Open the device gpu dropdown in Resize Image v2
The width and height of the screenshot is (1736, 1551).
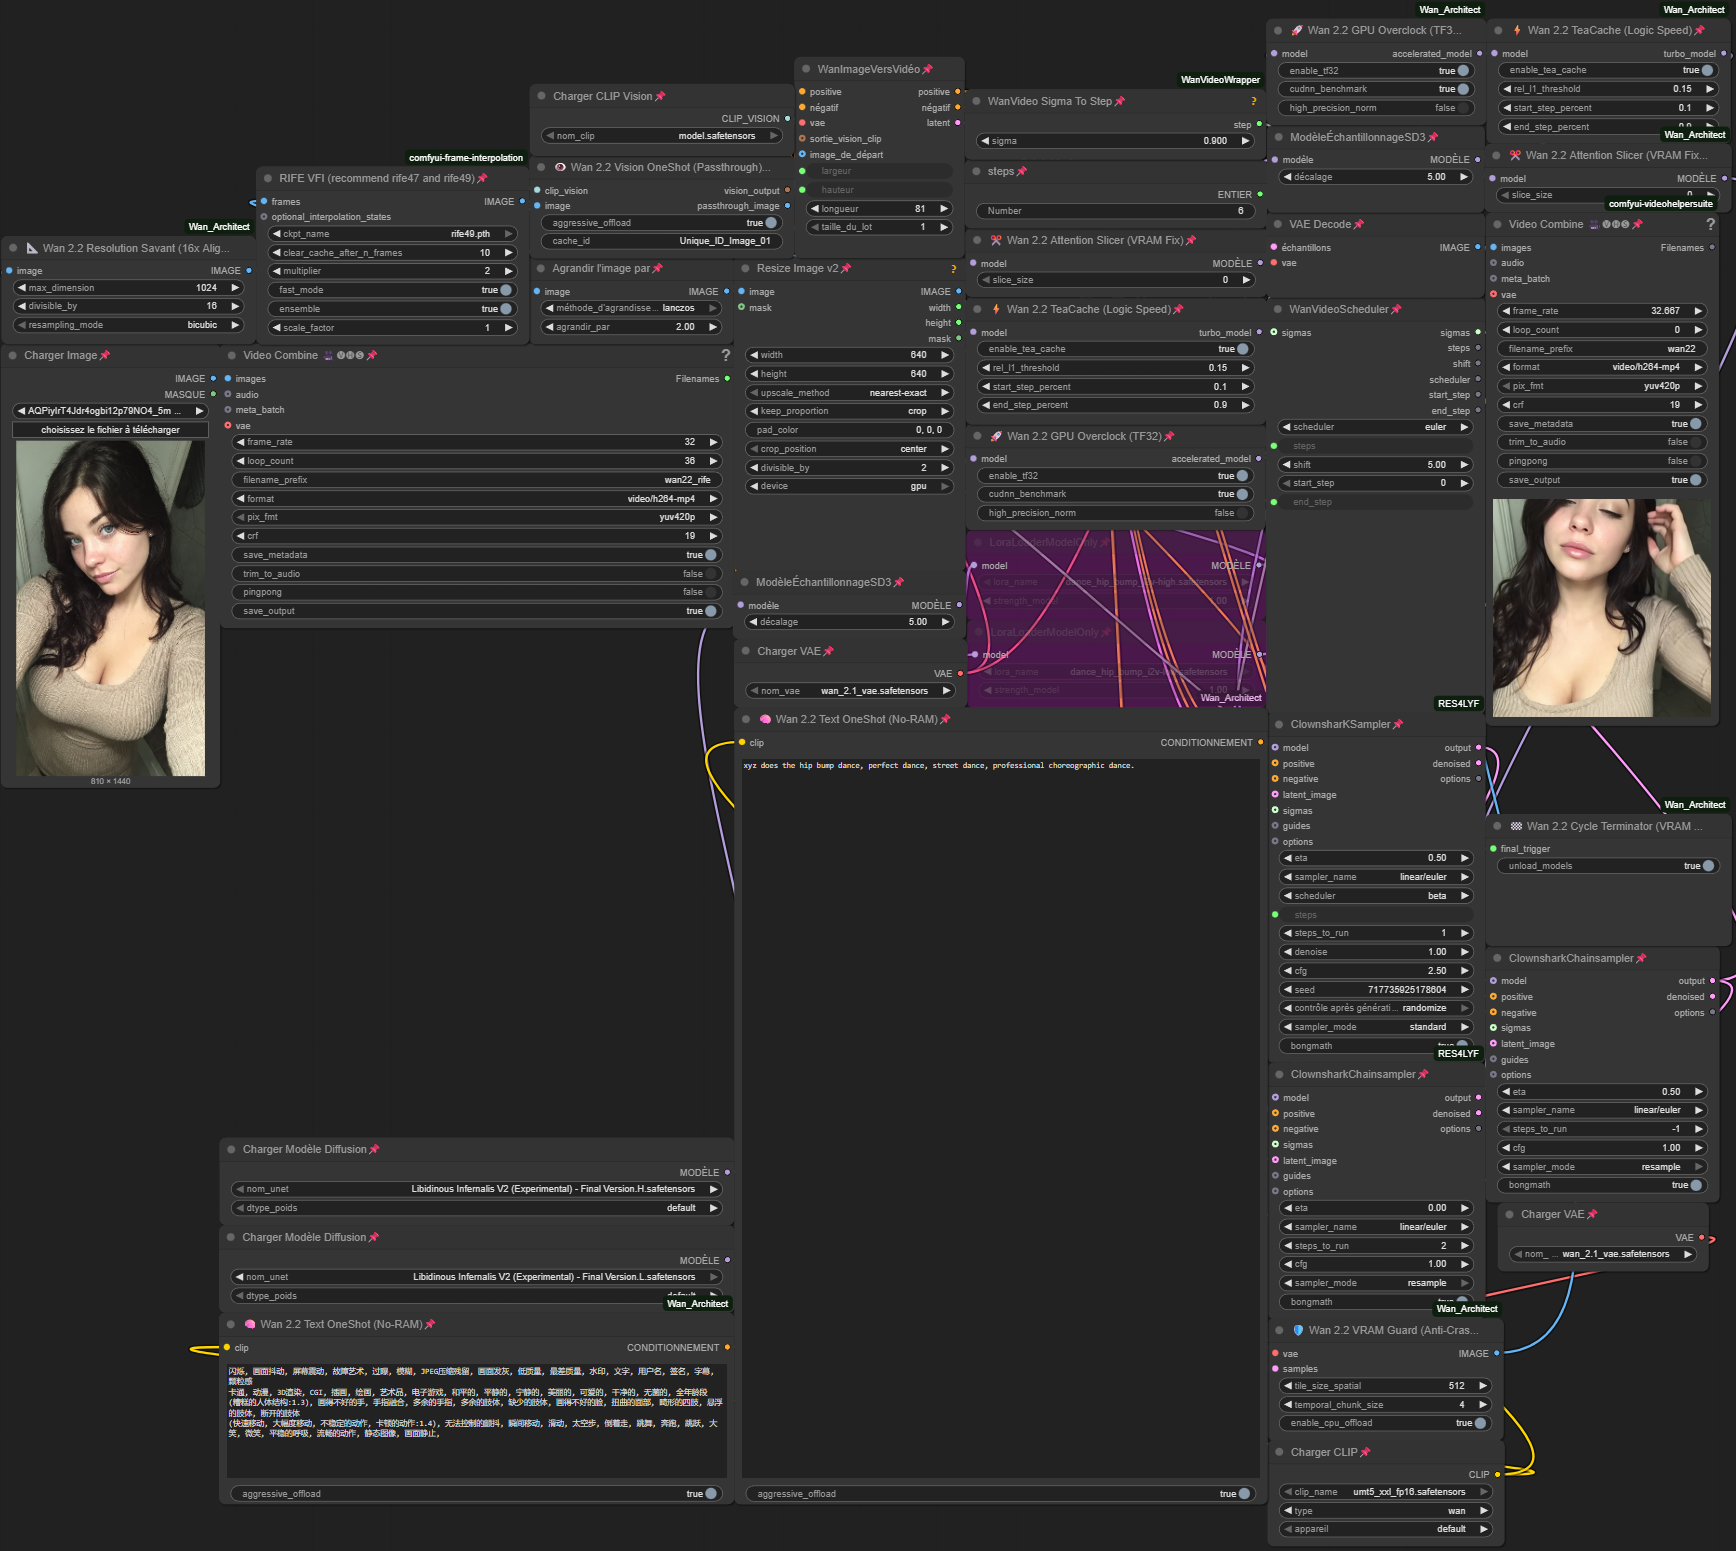[x=849, y=486]
